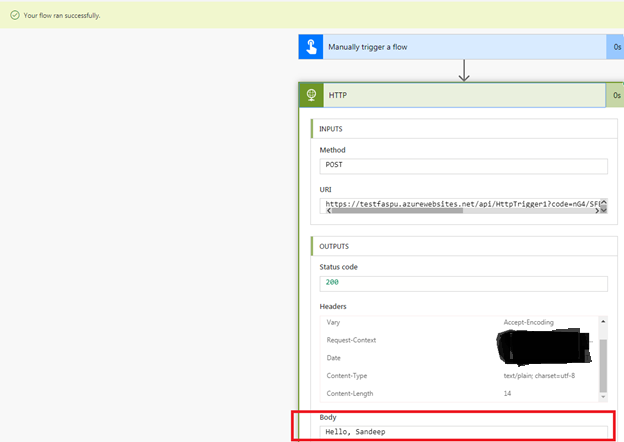The image size is (624, 442).
Task: Click the Date header name
Action: point(333,358)
